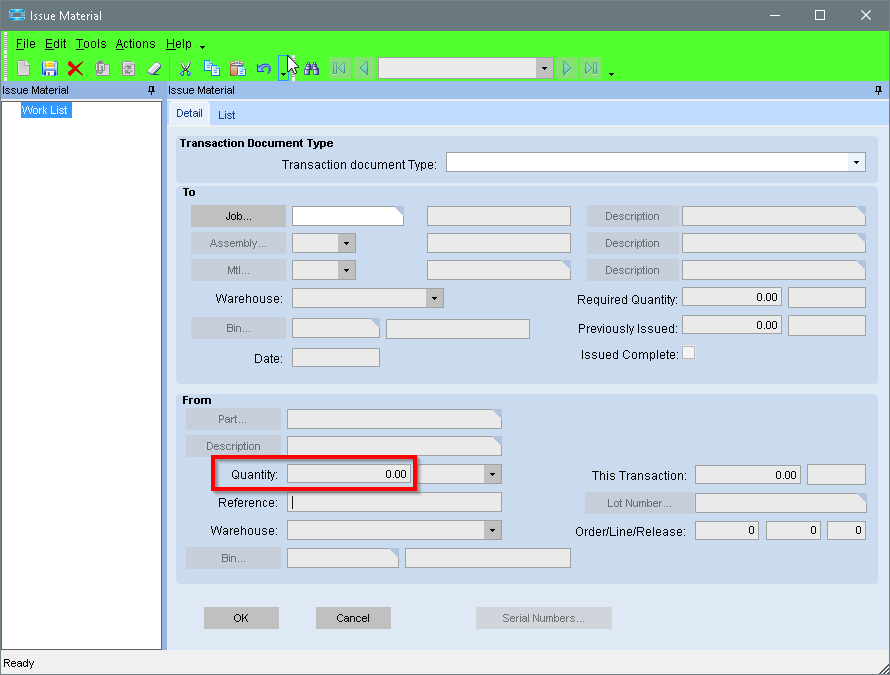The image size is (890, 675).
Task: Click the Job... search button
Action: pos(238,216)
